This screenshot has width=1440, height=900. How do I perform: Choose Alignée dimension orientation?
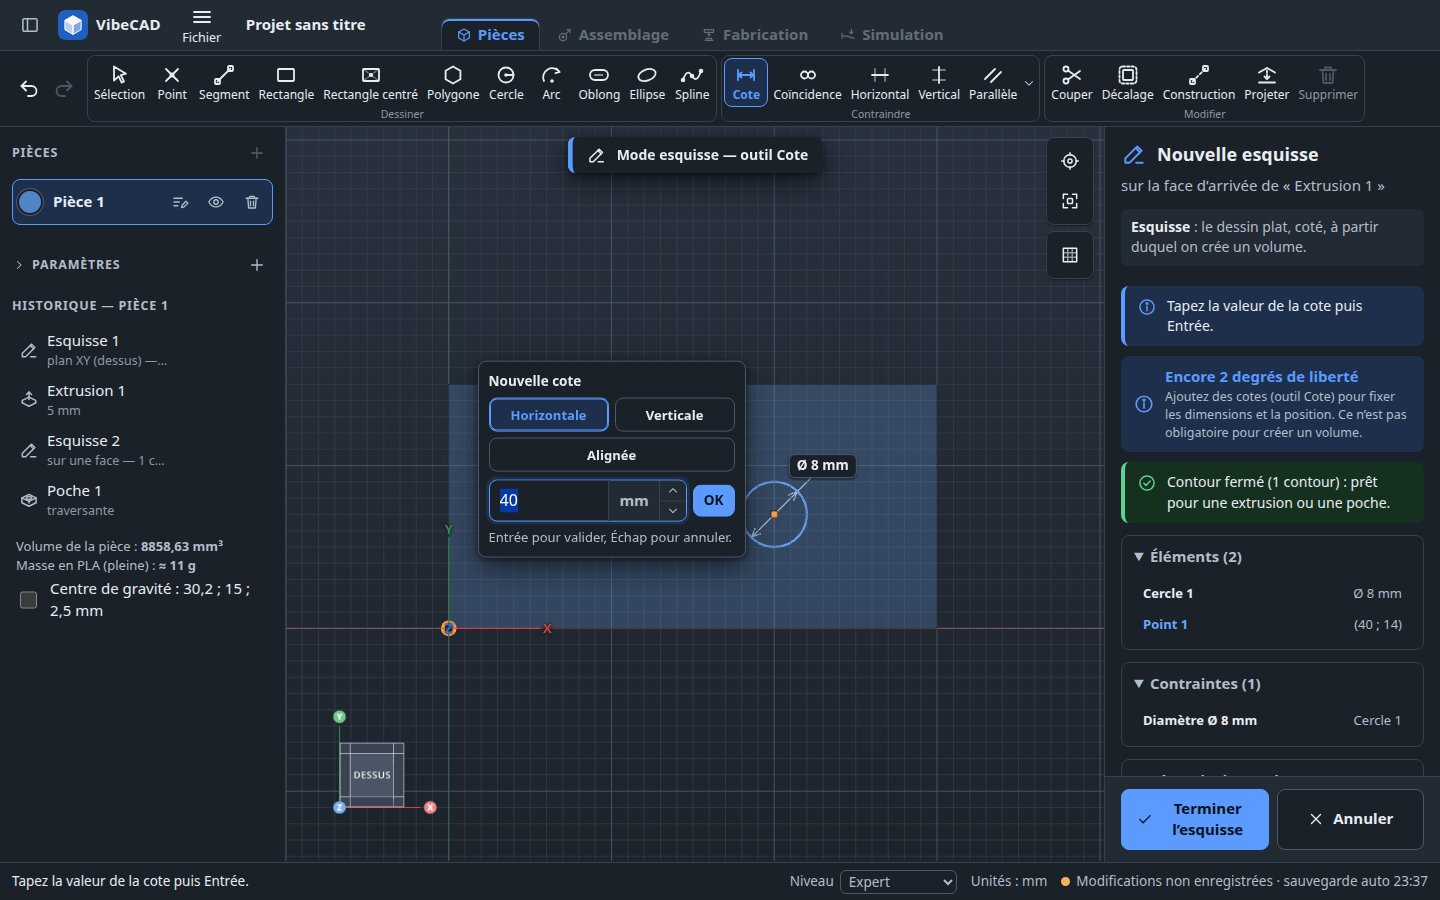coord(611,455)
